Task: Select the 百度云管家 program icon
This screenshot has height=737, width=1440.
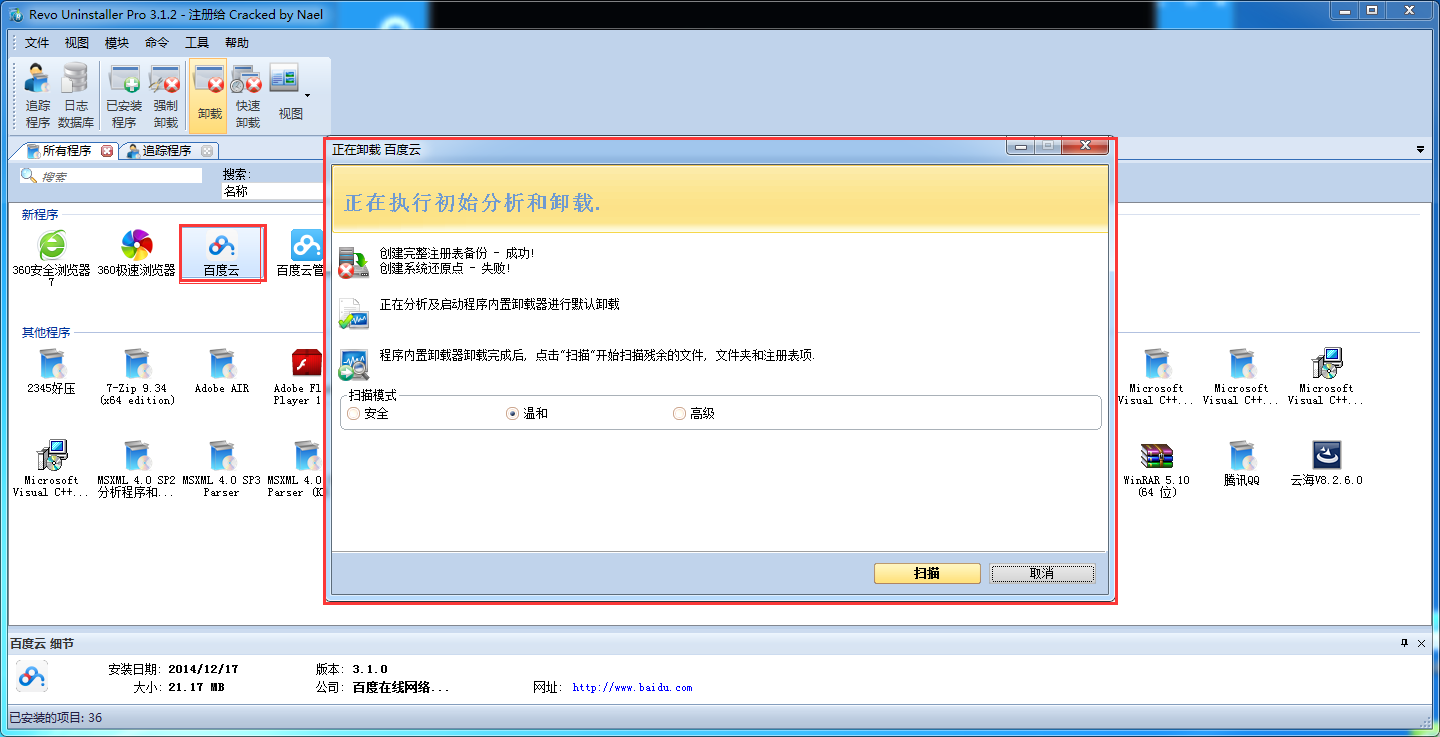Action: [x=299, y=253]
